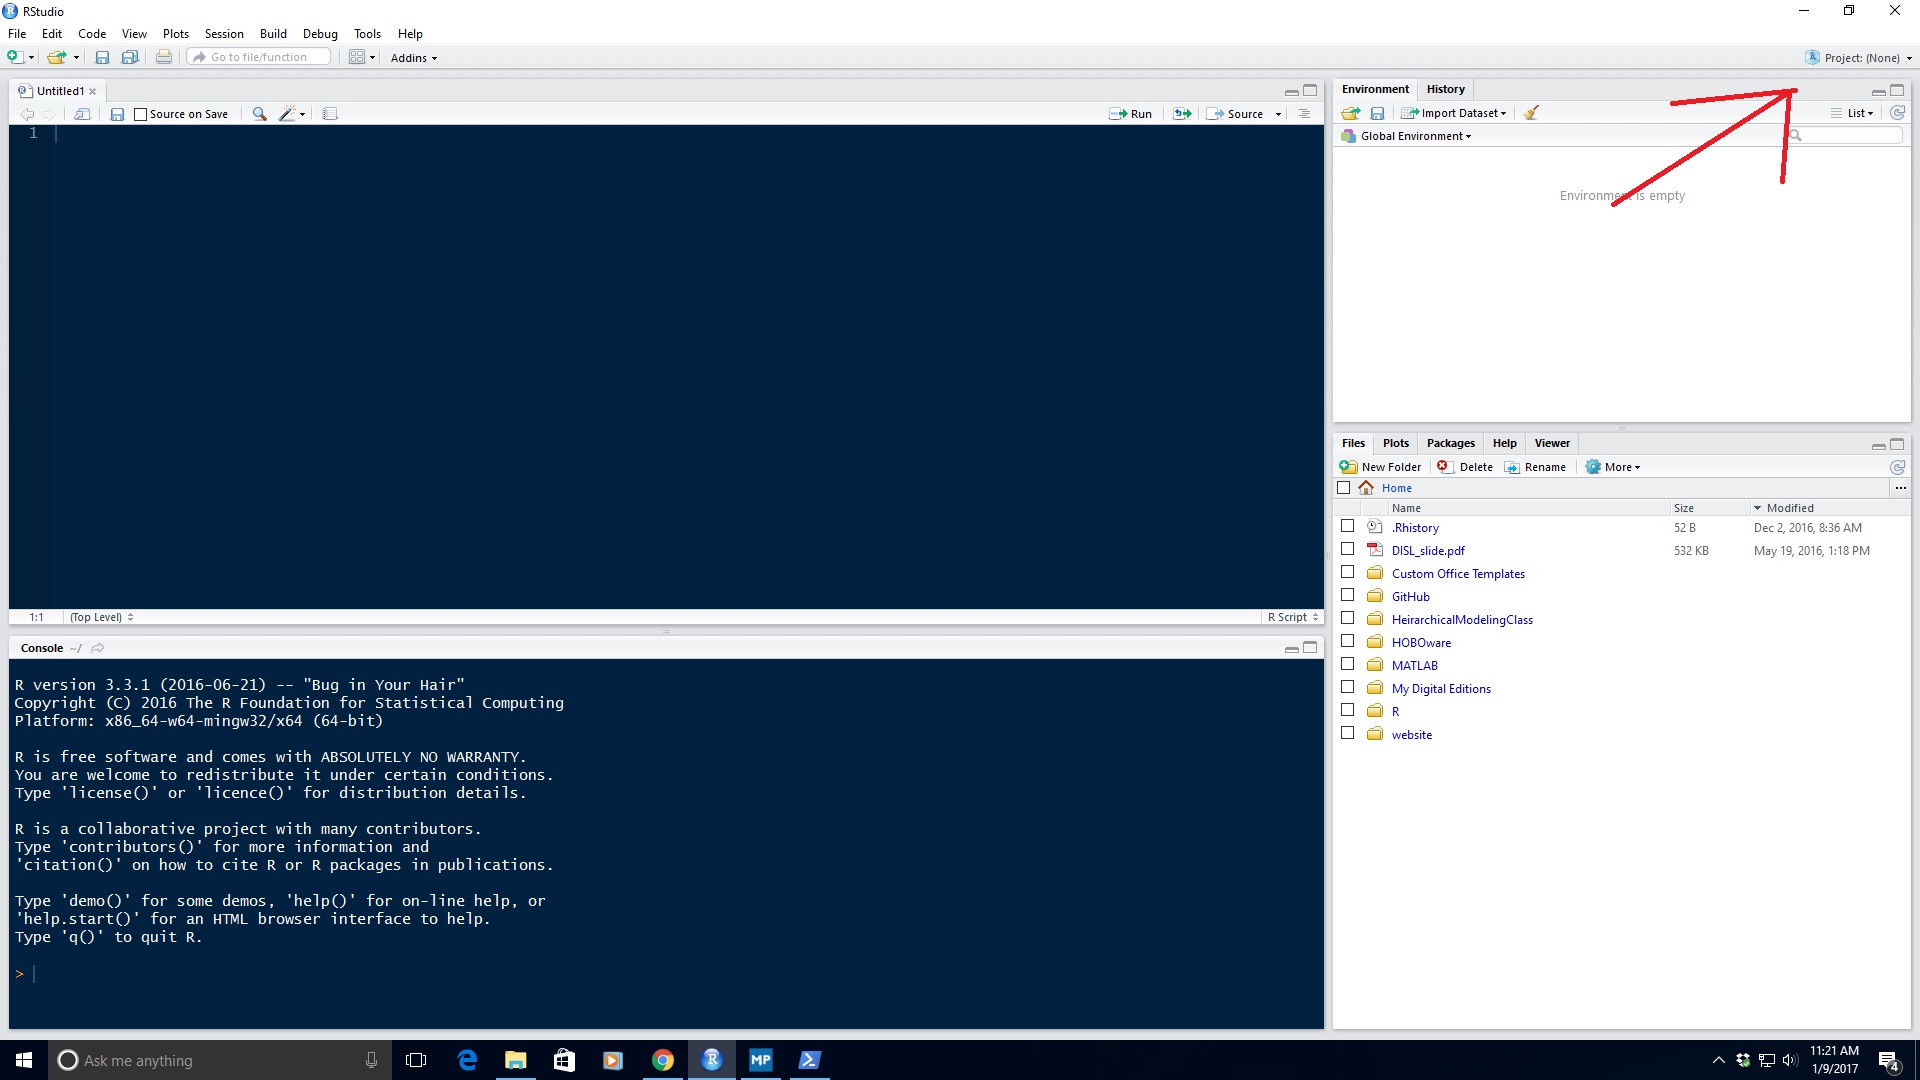Click the Run button
1920x1080 pixels.
[1131, 114]
